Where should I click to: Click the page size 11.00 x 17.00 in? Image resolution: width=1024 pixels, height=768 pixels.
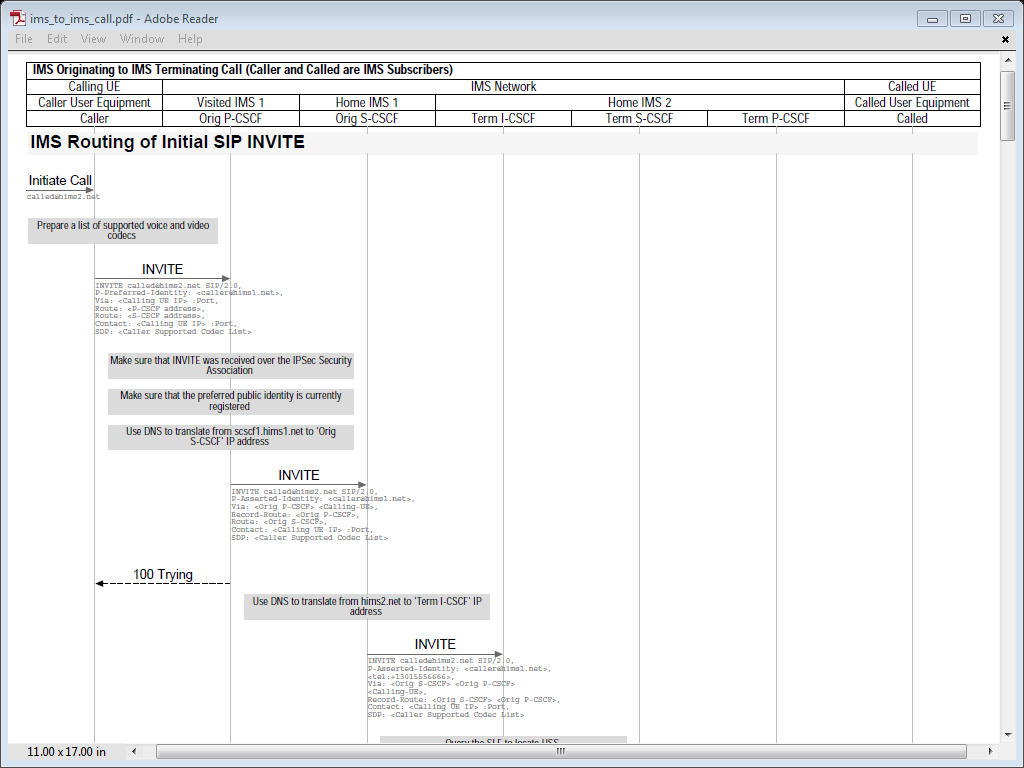point(66,752)
